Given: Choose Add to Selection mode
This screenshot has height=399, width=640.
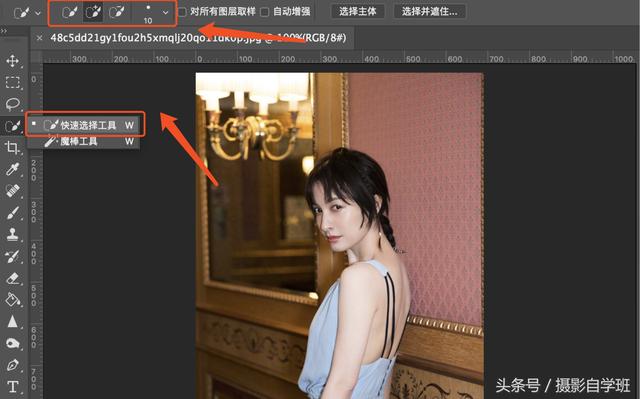Looking at the screenshot, I should tap(93, 12).
